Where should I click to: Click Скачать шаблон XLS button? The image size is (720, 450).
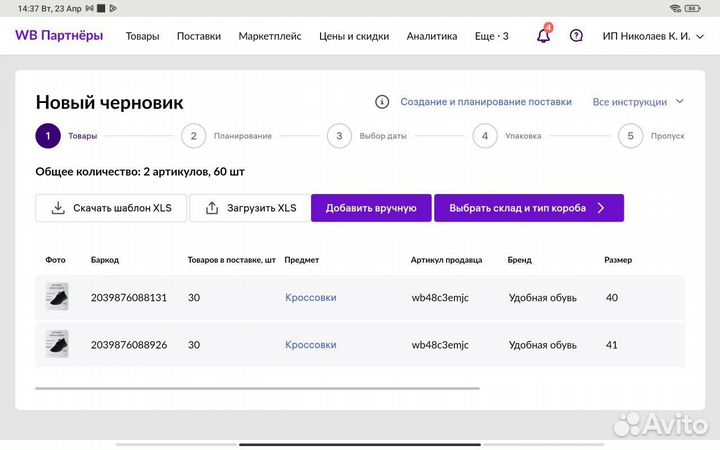pos(111,208)
